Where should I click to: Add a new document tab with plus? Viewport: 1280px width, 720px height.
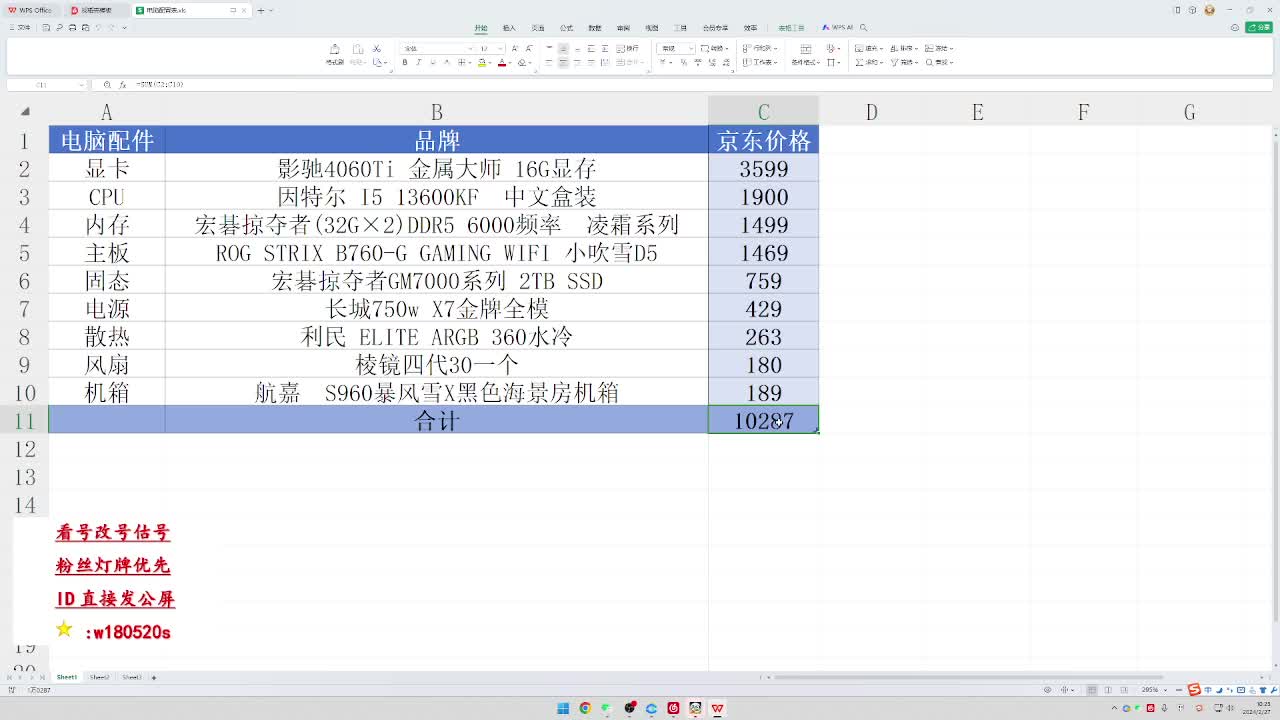pos(260,10)
